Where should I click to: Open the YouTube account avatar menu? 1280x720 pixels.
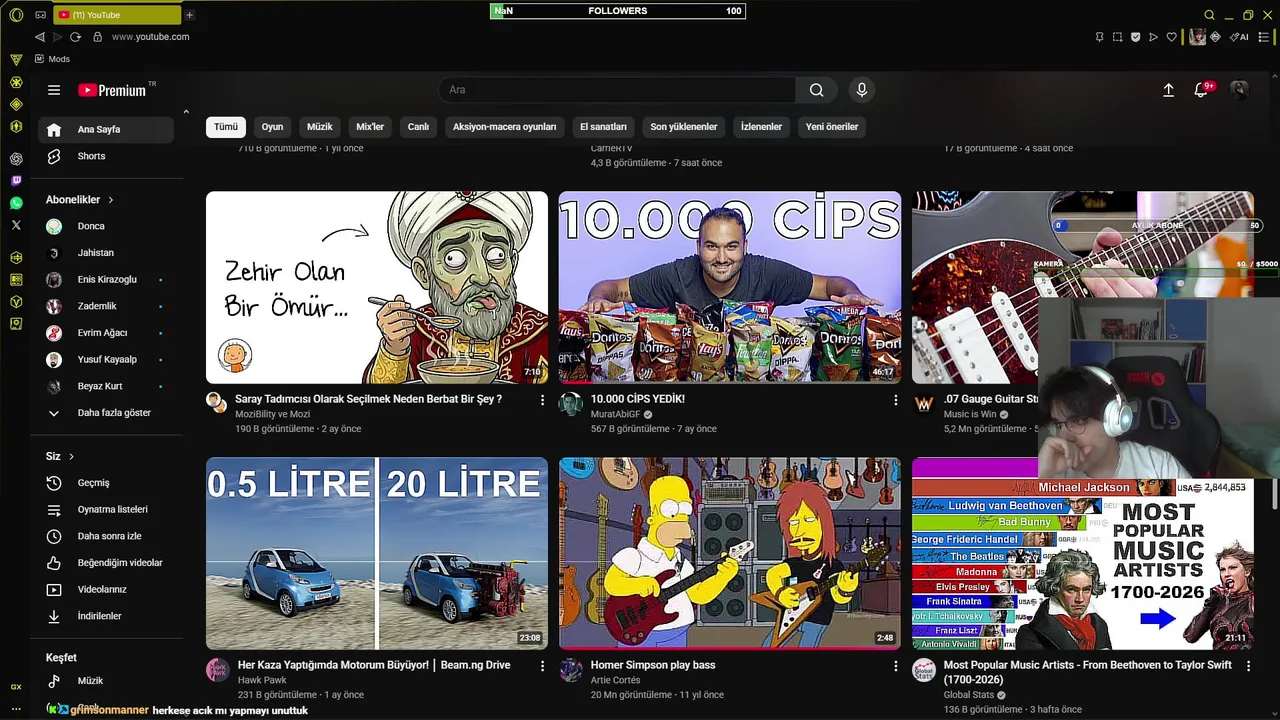point(1239,90)
